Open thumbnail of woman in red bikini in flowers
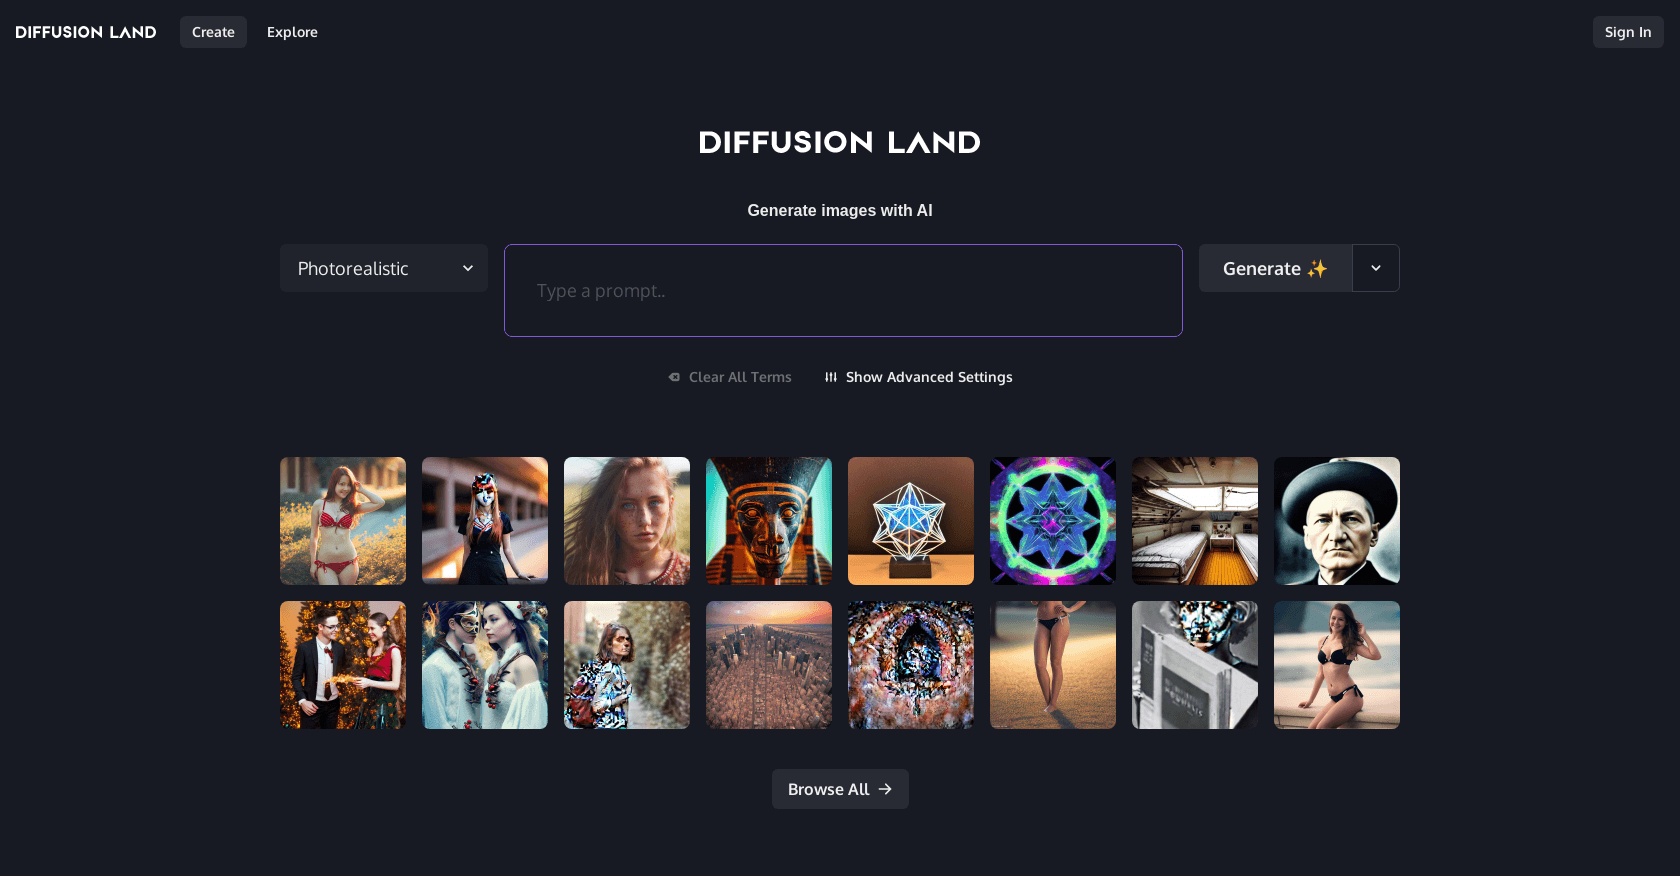Image resolution: width=1680 pixels, height=876 pixels. (343, 521)
